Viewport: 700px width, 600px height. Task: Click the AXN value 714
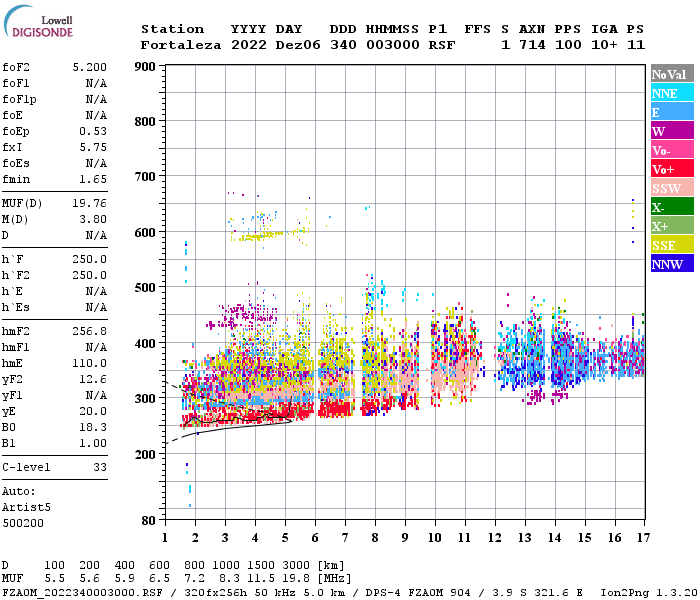[x=532, y=45]
